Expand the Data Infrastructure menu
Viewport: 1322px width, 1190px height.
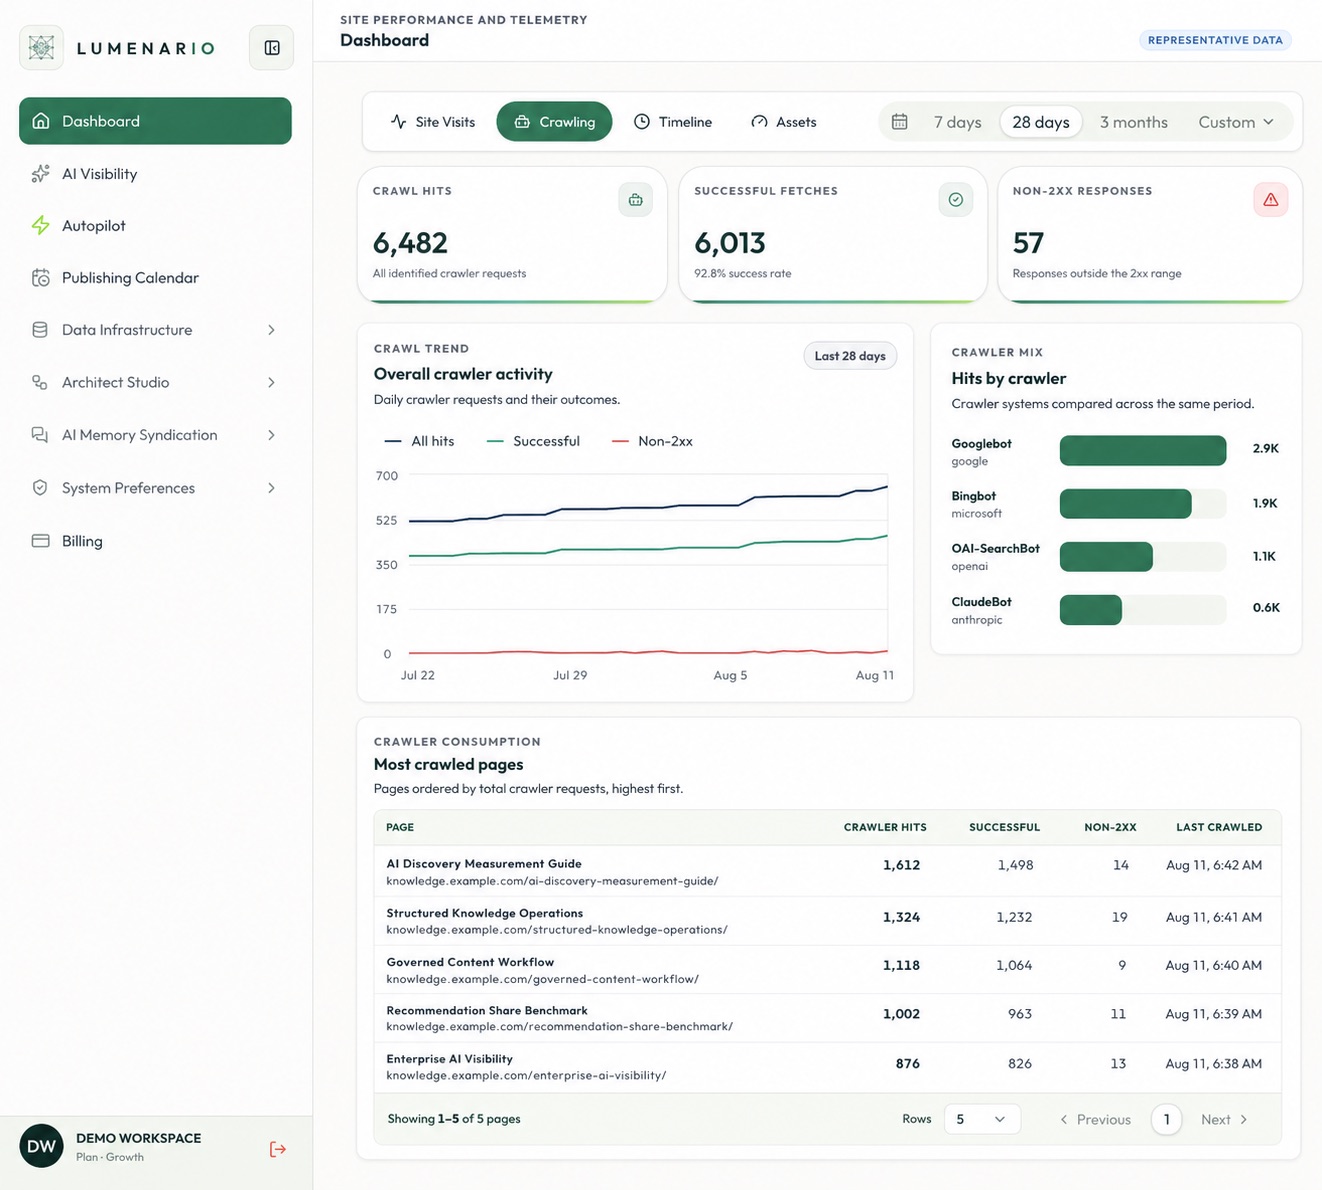[x=155, y=330]
